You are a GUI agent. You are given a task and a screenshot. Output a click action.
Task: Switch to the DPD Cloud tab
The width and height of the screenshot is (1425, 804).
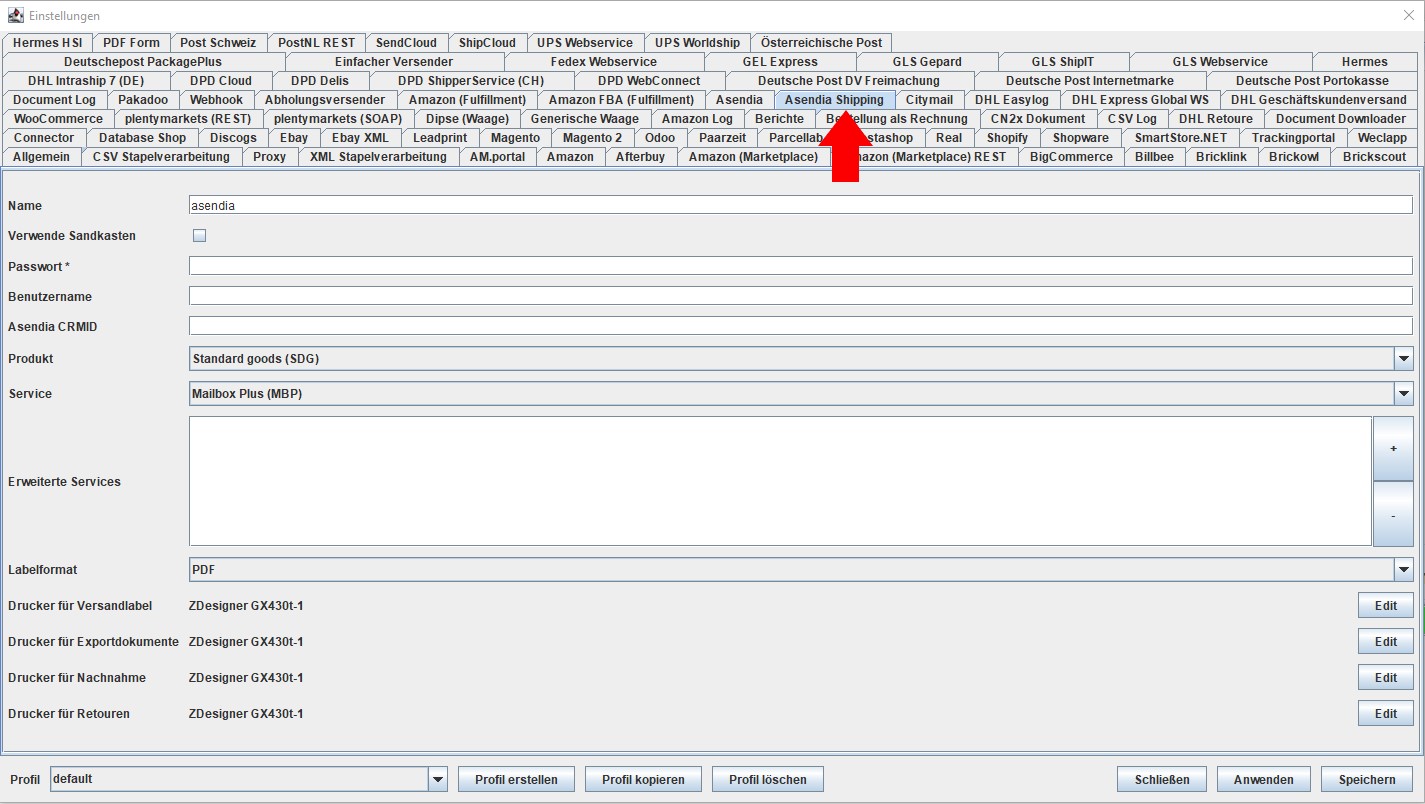(x=220, y=81)
